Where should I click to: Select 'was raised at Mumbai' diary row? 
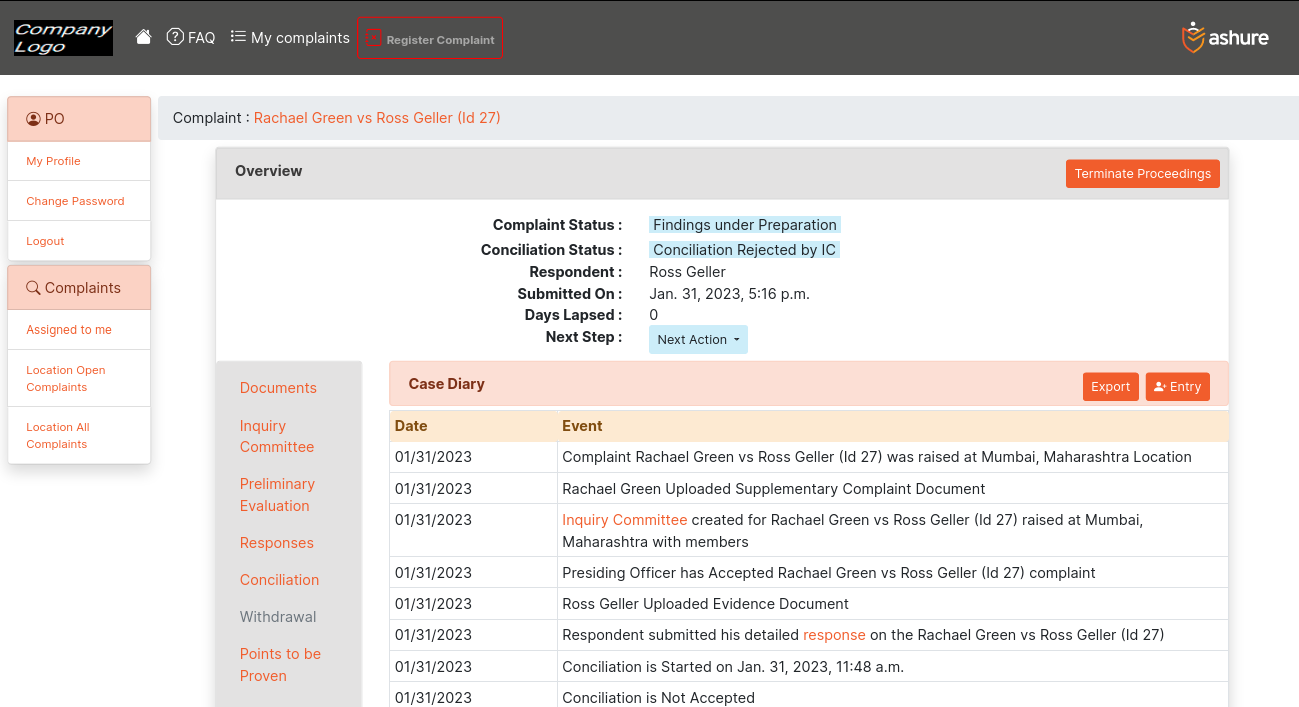[x=808, y=457]
